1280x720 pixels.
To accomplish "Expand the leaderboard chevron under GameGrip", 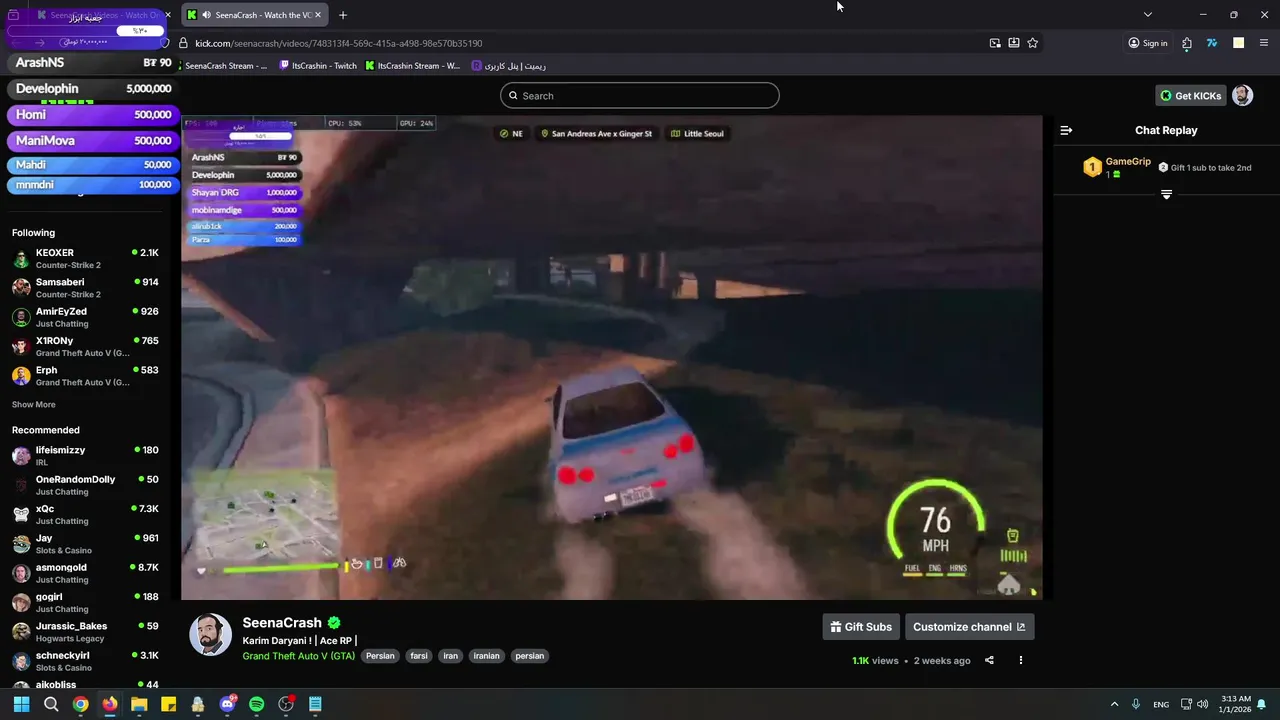I will coord(1166,194).
